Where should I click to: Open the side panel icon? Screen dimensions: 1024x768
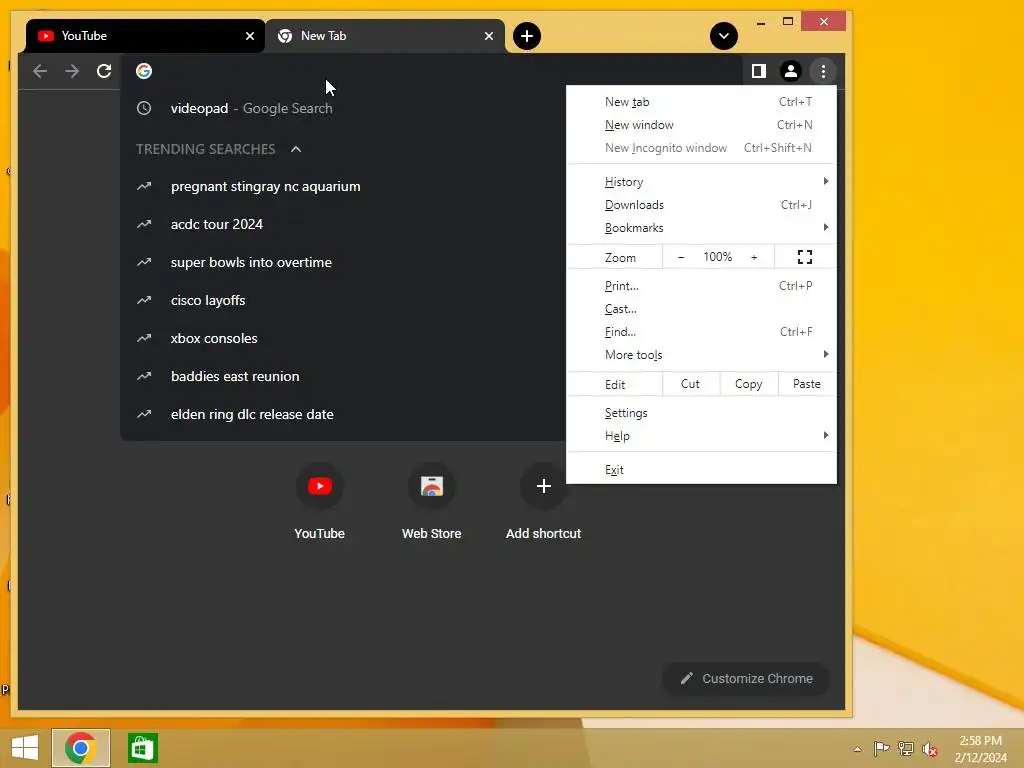click(x=758, y=71)
